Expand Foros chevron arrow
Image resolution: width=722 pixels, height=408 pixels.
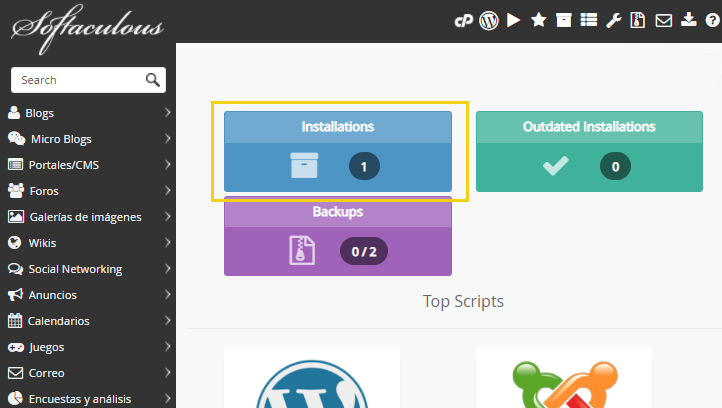(x=168, y=191)
